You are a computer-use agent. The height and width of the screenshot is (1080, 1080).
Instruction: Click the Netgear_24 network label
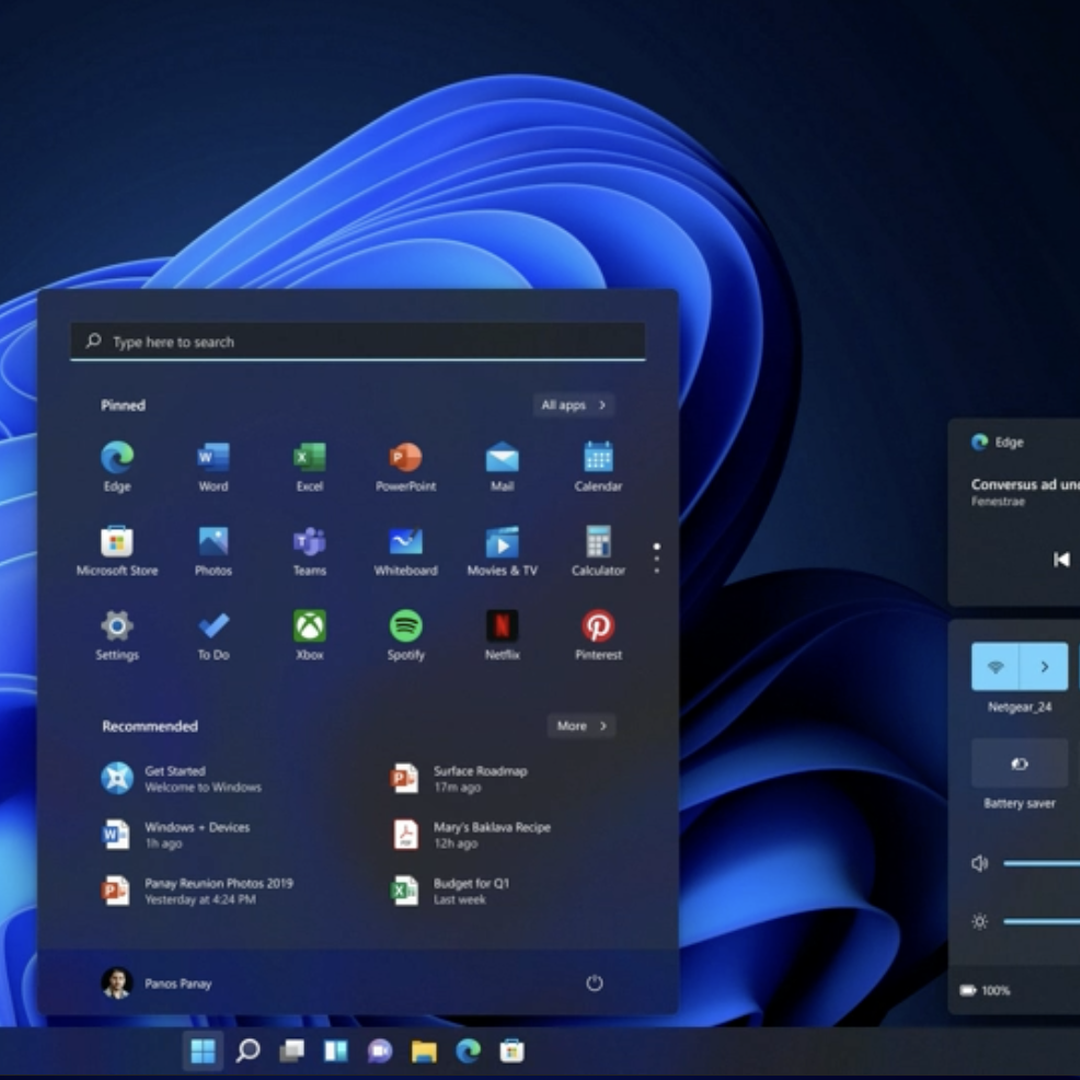1019,707
